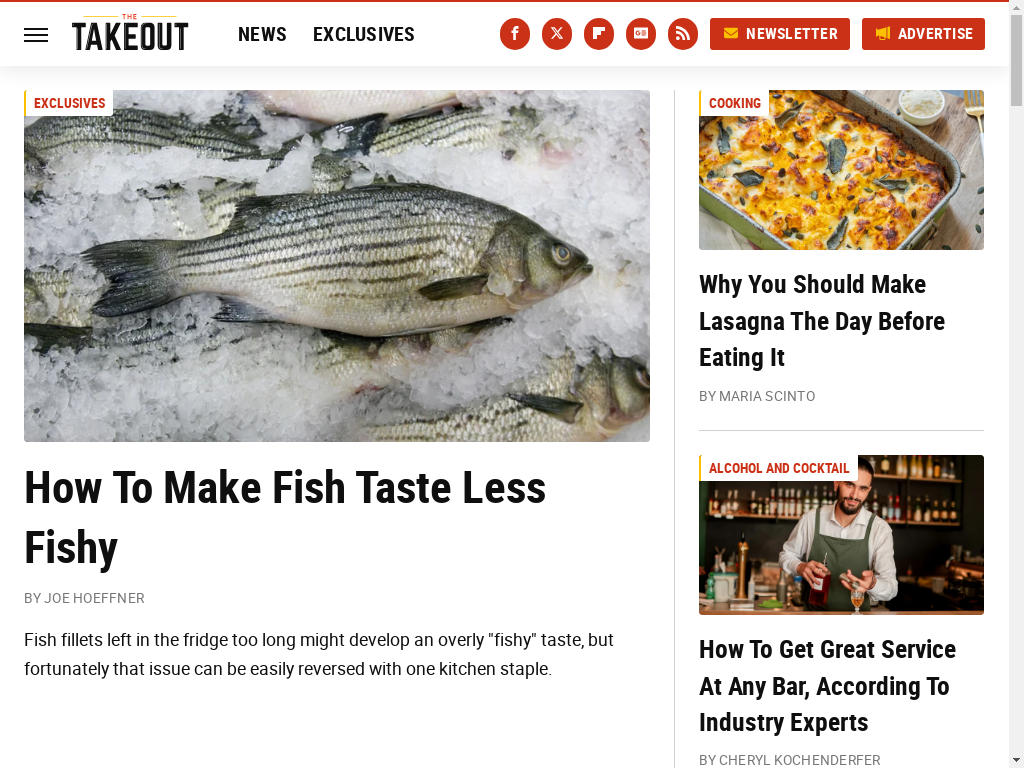1024x768 pixels.
Task: Click the Advertise button
Action: [x=923, y=33]
